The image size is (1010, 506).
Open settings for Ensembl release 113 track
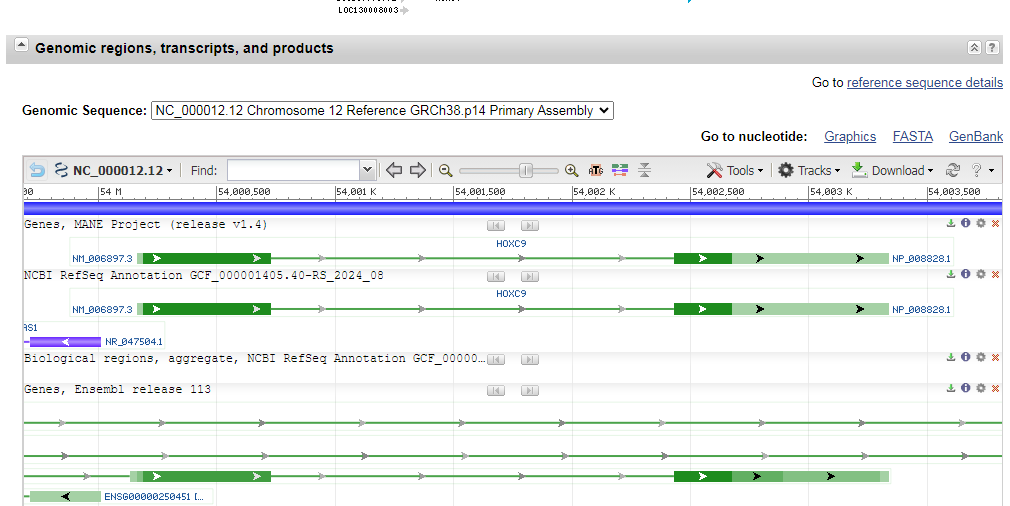tap(980, 388)
